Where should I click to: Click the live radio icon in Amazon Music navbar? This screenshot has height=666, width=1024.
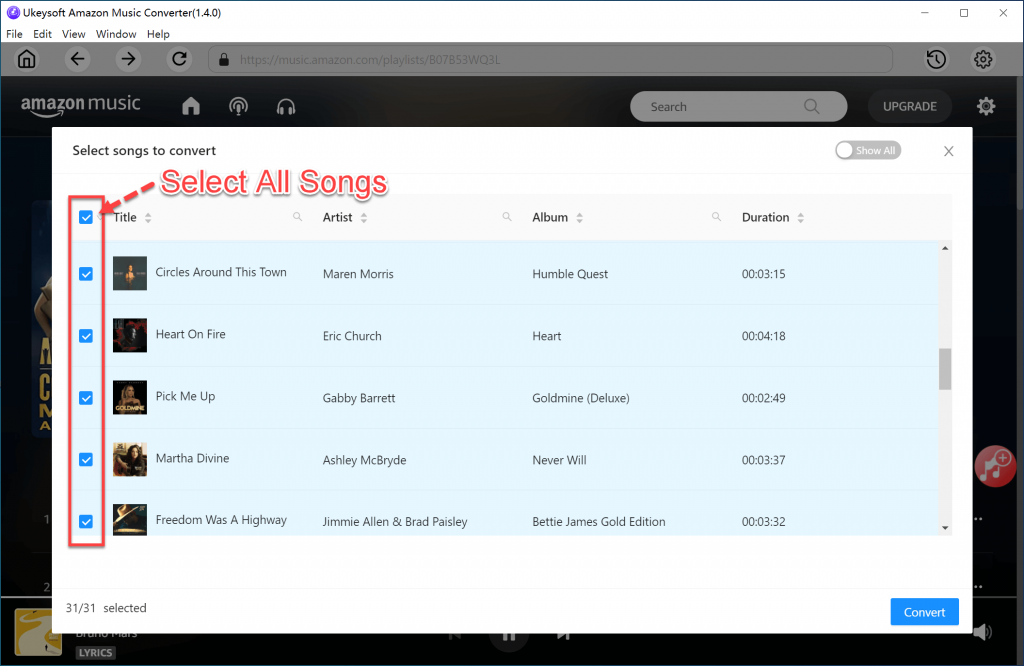tap(238, 106)
